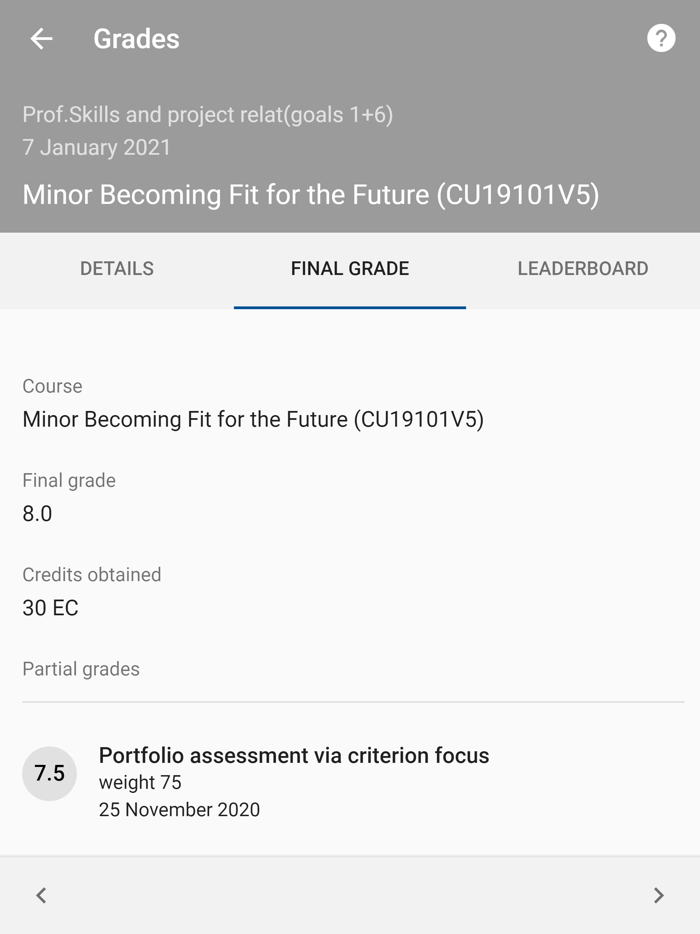
Task: Navigate to next grade with right chevron
Action: 659,895
